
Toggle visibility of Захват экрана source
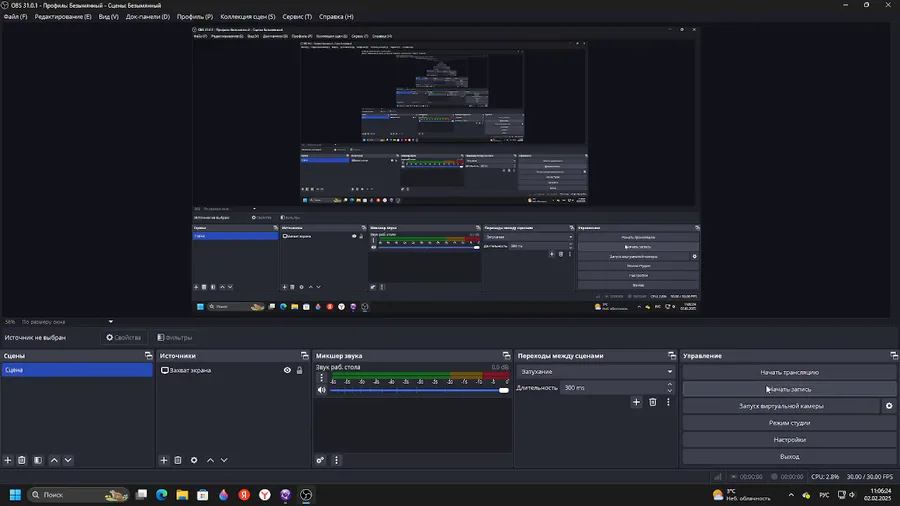[x=287, y=370]
